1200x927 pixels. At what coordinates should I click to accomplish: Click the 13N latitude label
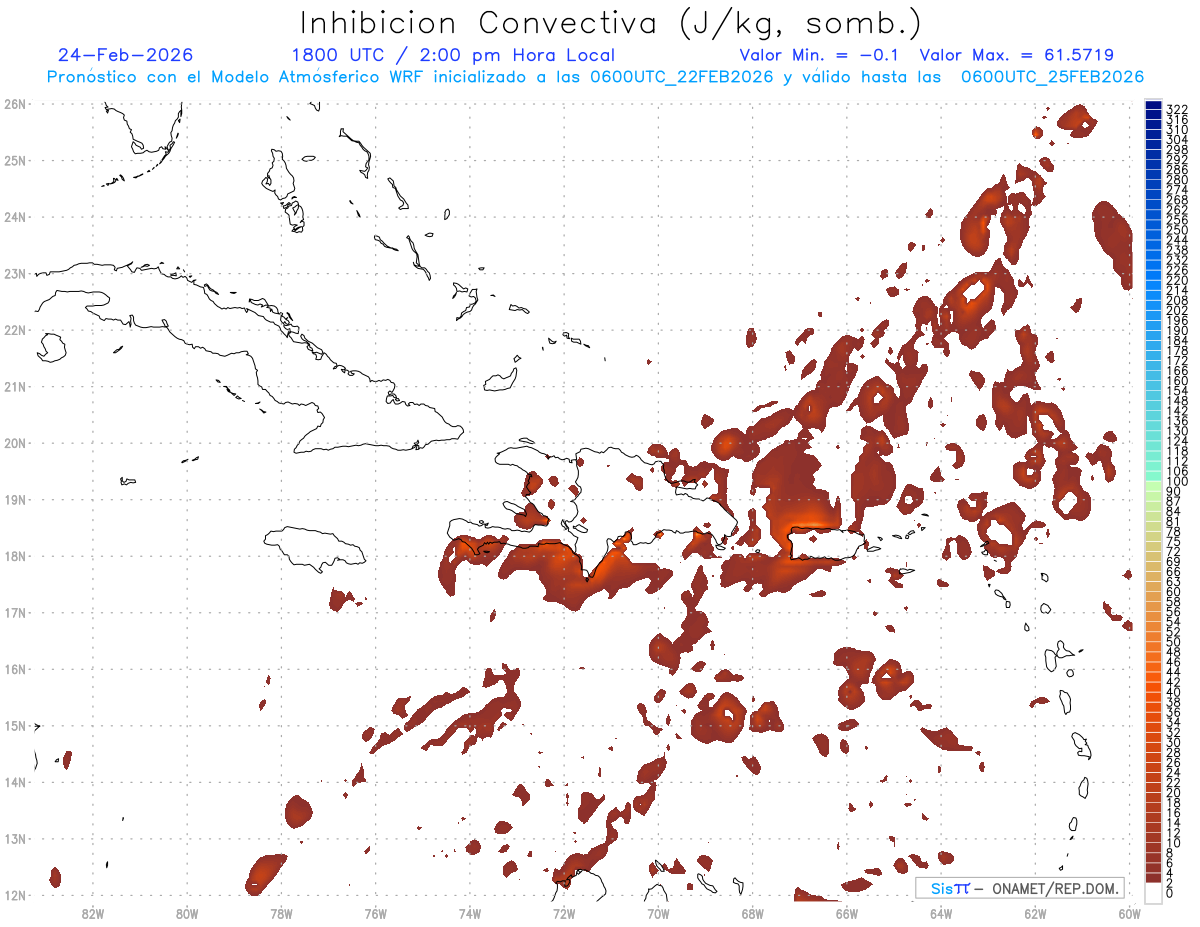pos(15,838)
